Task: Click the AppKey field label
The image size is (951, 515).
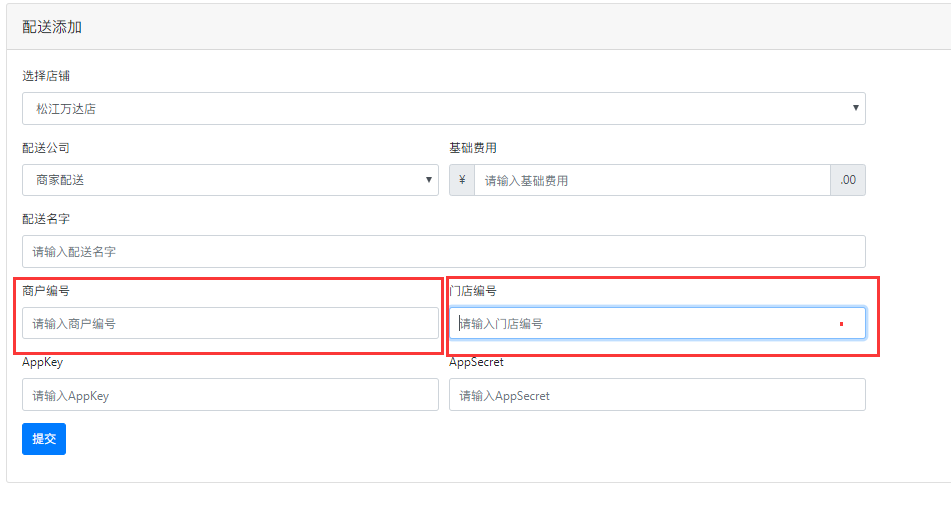Action: click(x=42, y=362)
